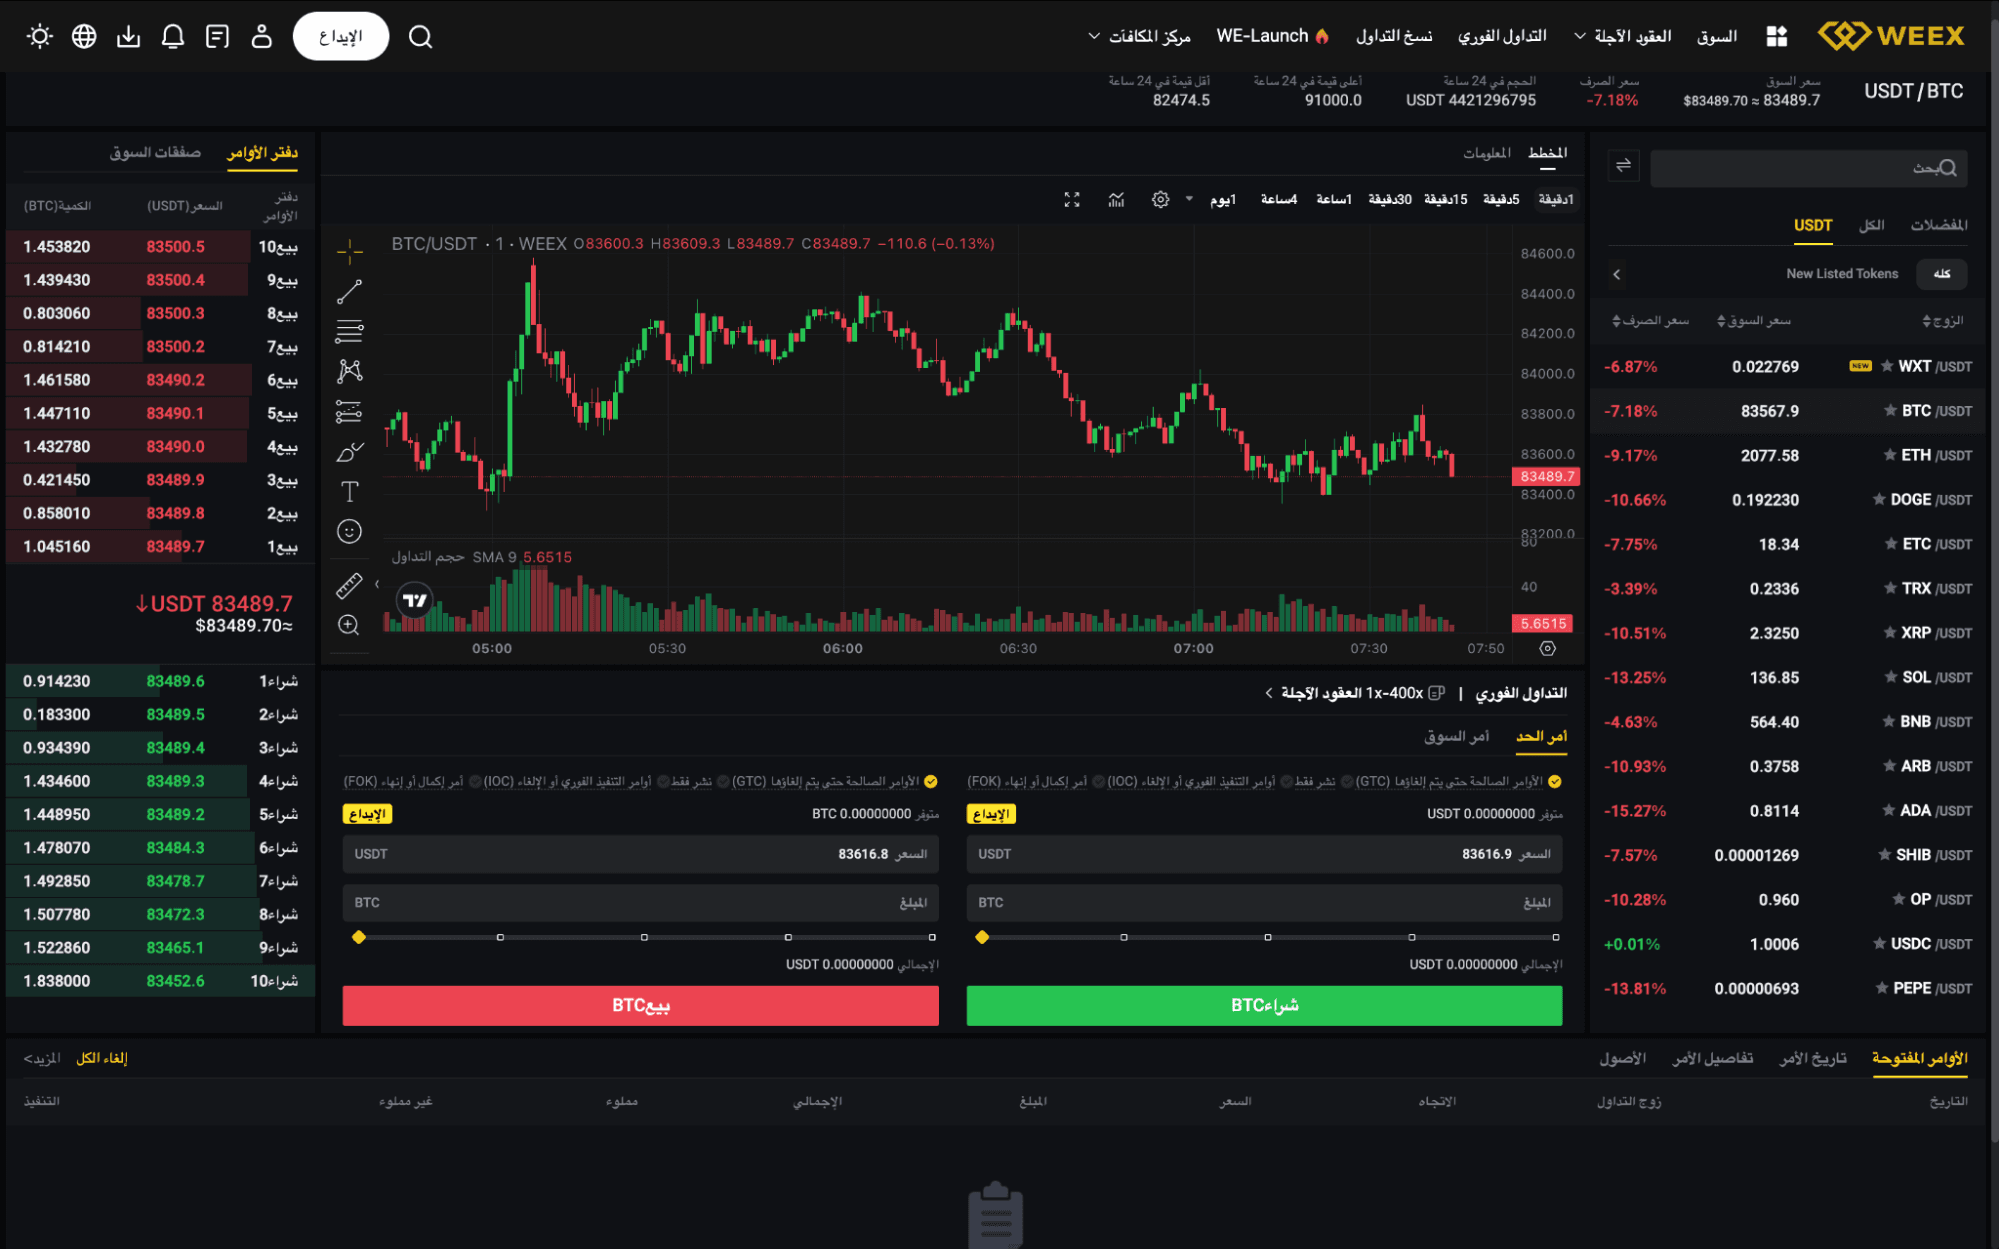Click buy amount percentage slider handle

(982, 937)
